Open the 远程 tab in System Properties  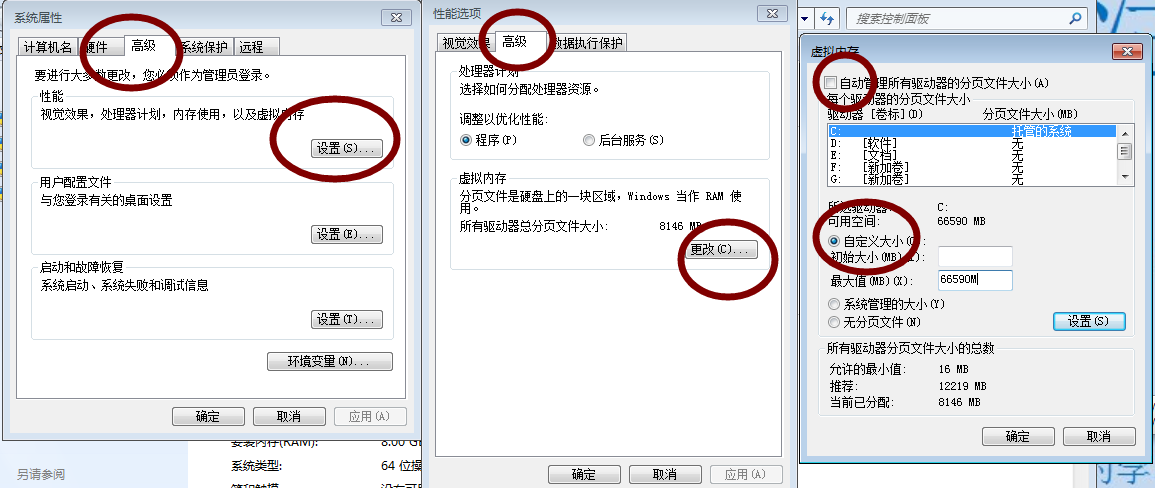coord(256,47)
